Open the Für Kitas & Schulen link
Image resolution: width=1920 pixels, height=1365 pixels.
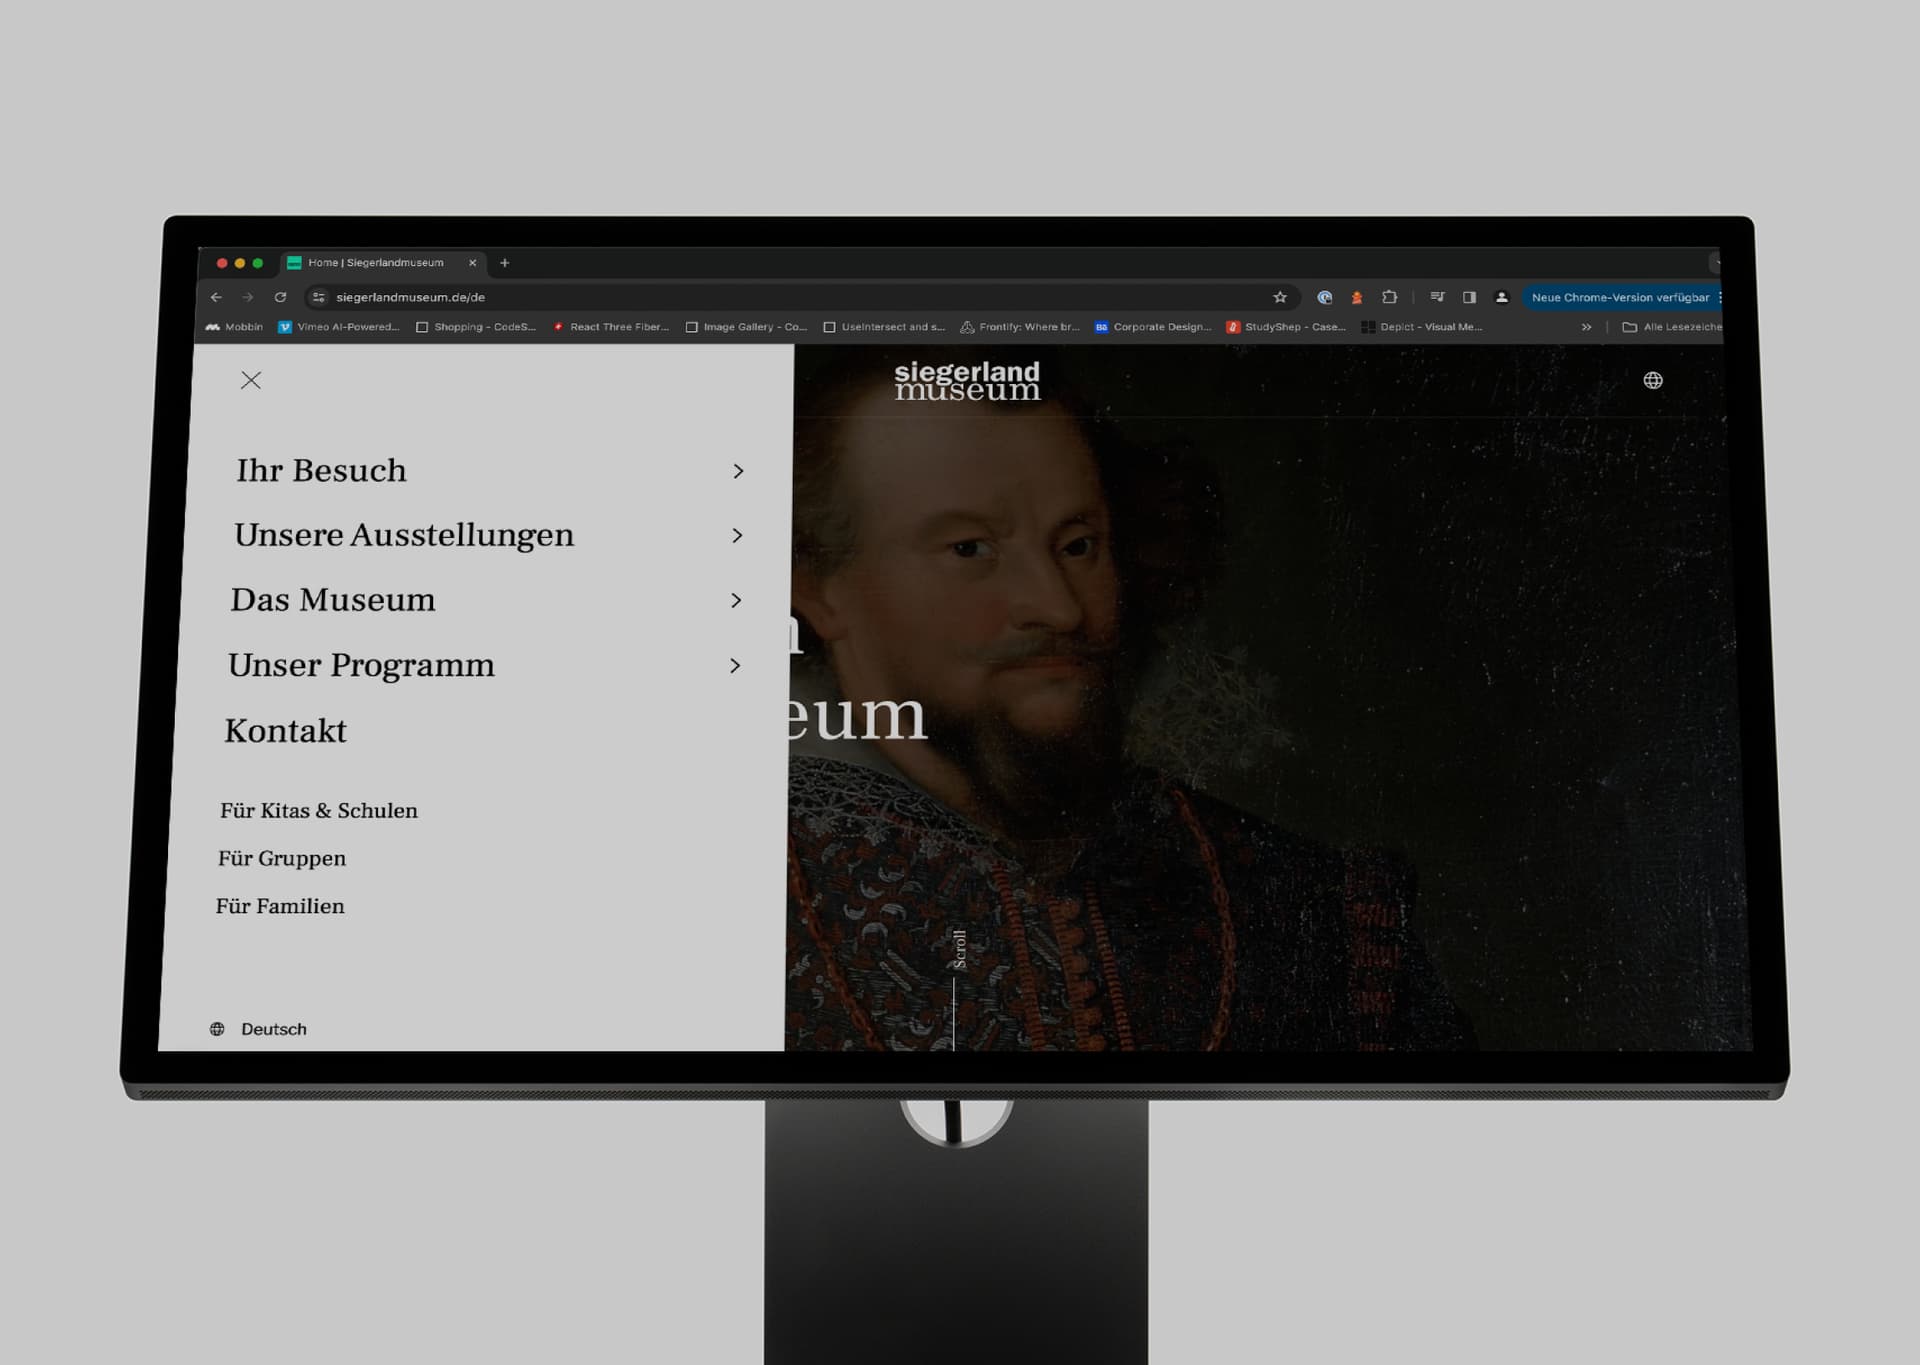point(319,811)
